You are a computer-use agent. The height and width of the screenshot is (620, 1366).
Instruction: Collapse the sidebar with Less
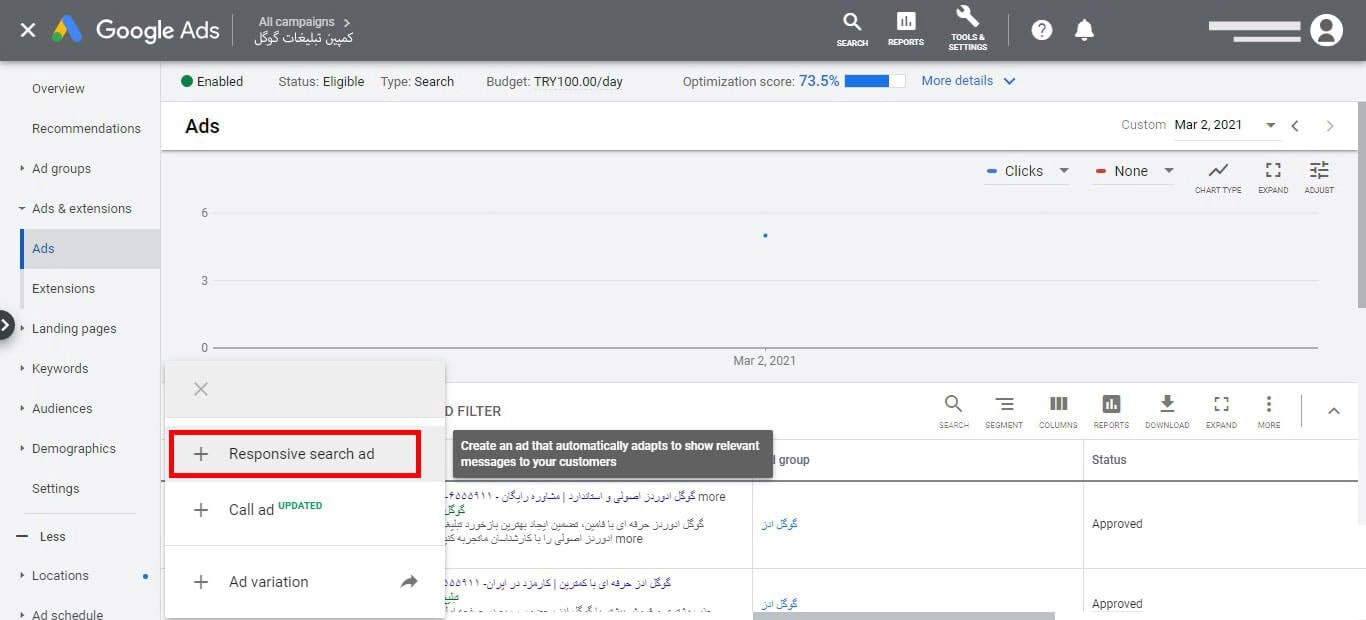(x=41, y=536)
